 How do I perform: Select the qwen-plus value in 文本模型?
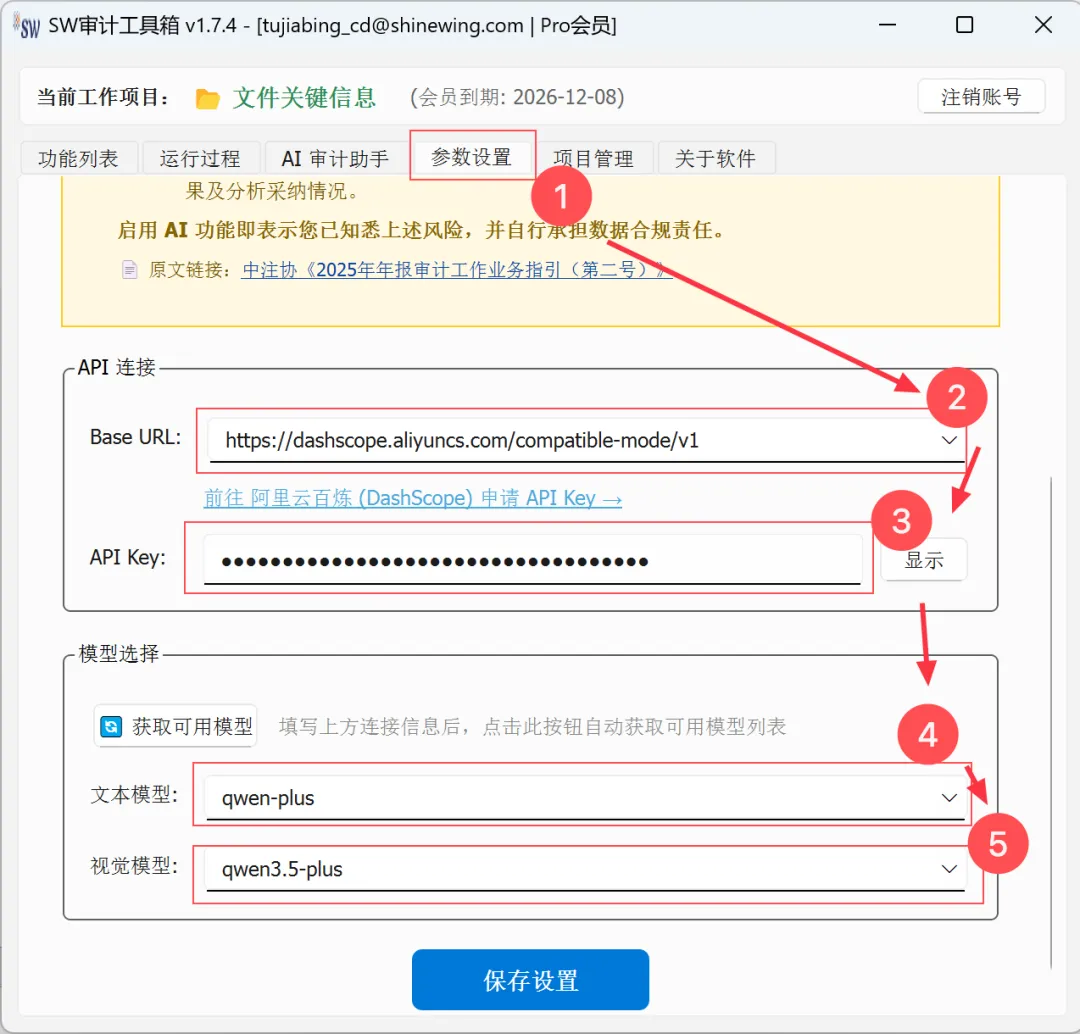coord(268,798)
